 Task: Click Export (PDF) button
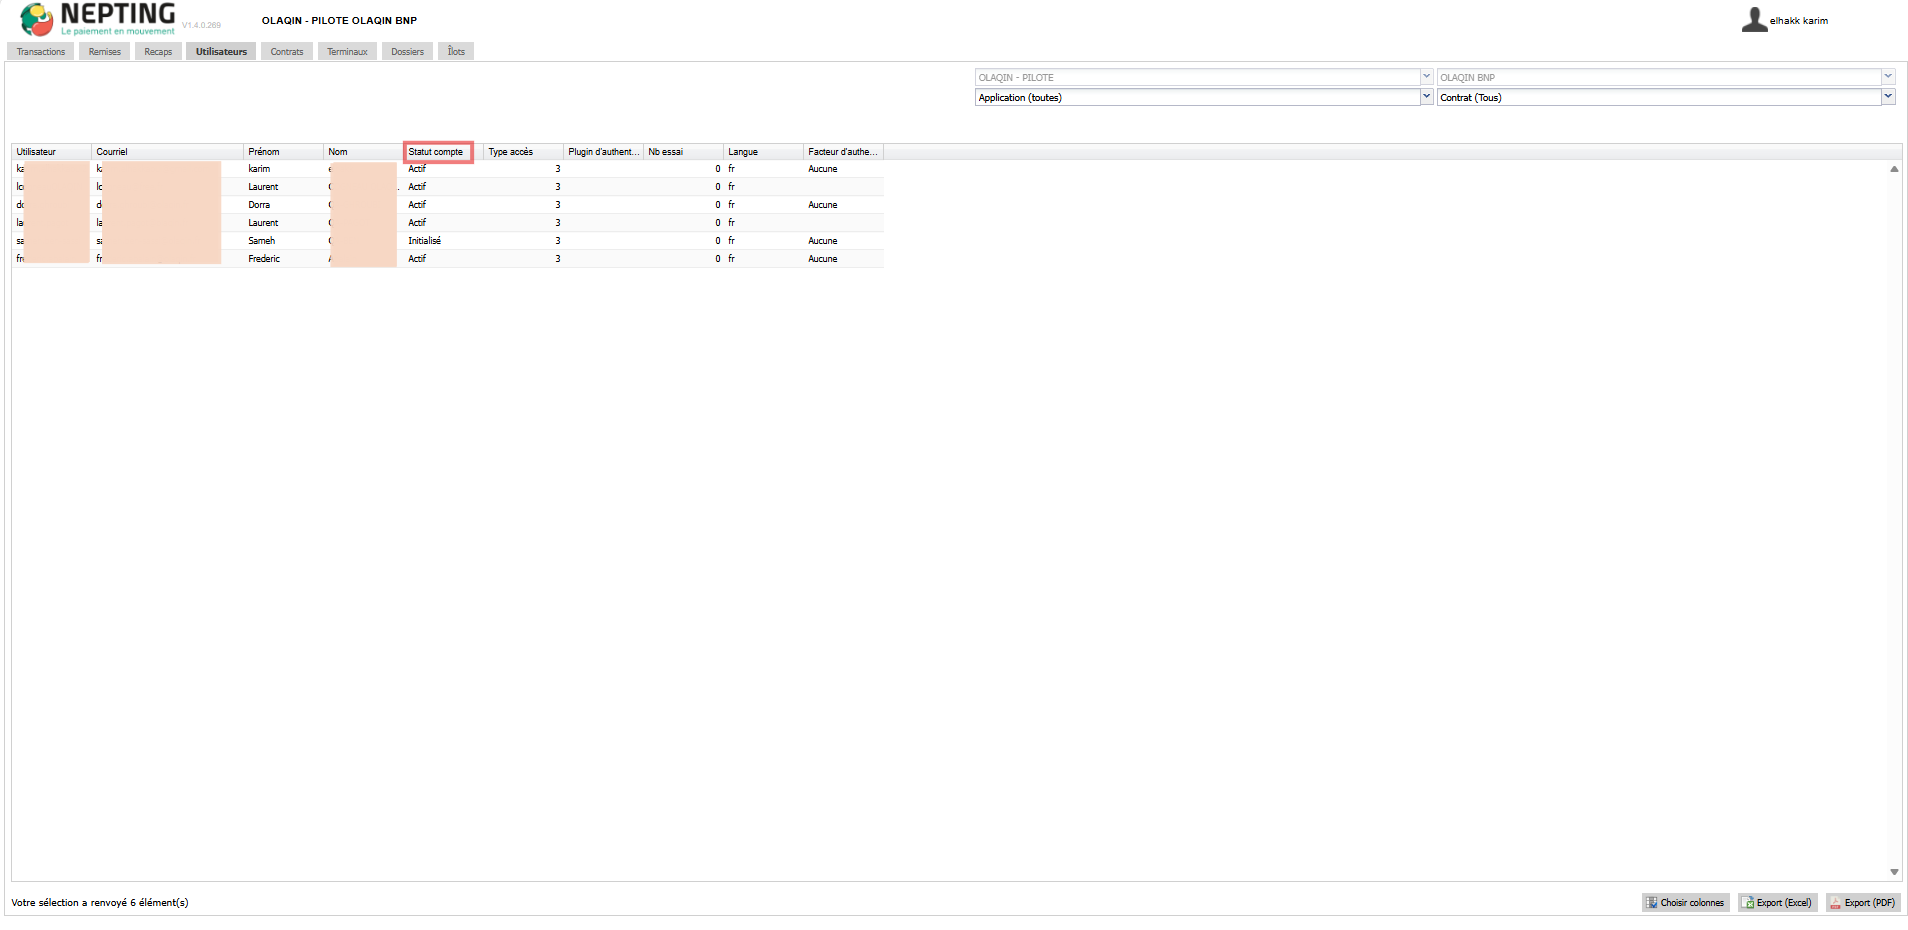1863,903
